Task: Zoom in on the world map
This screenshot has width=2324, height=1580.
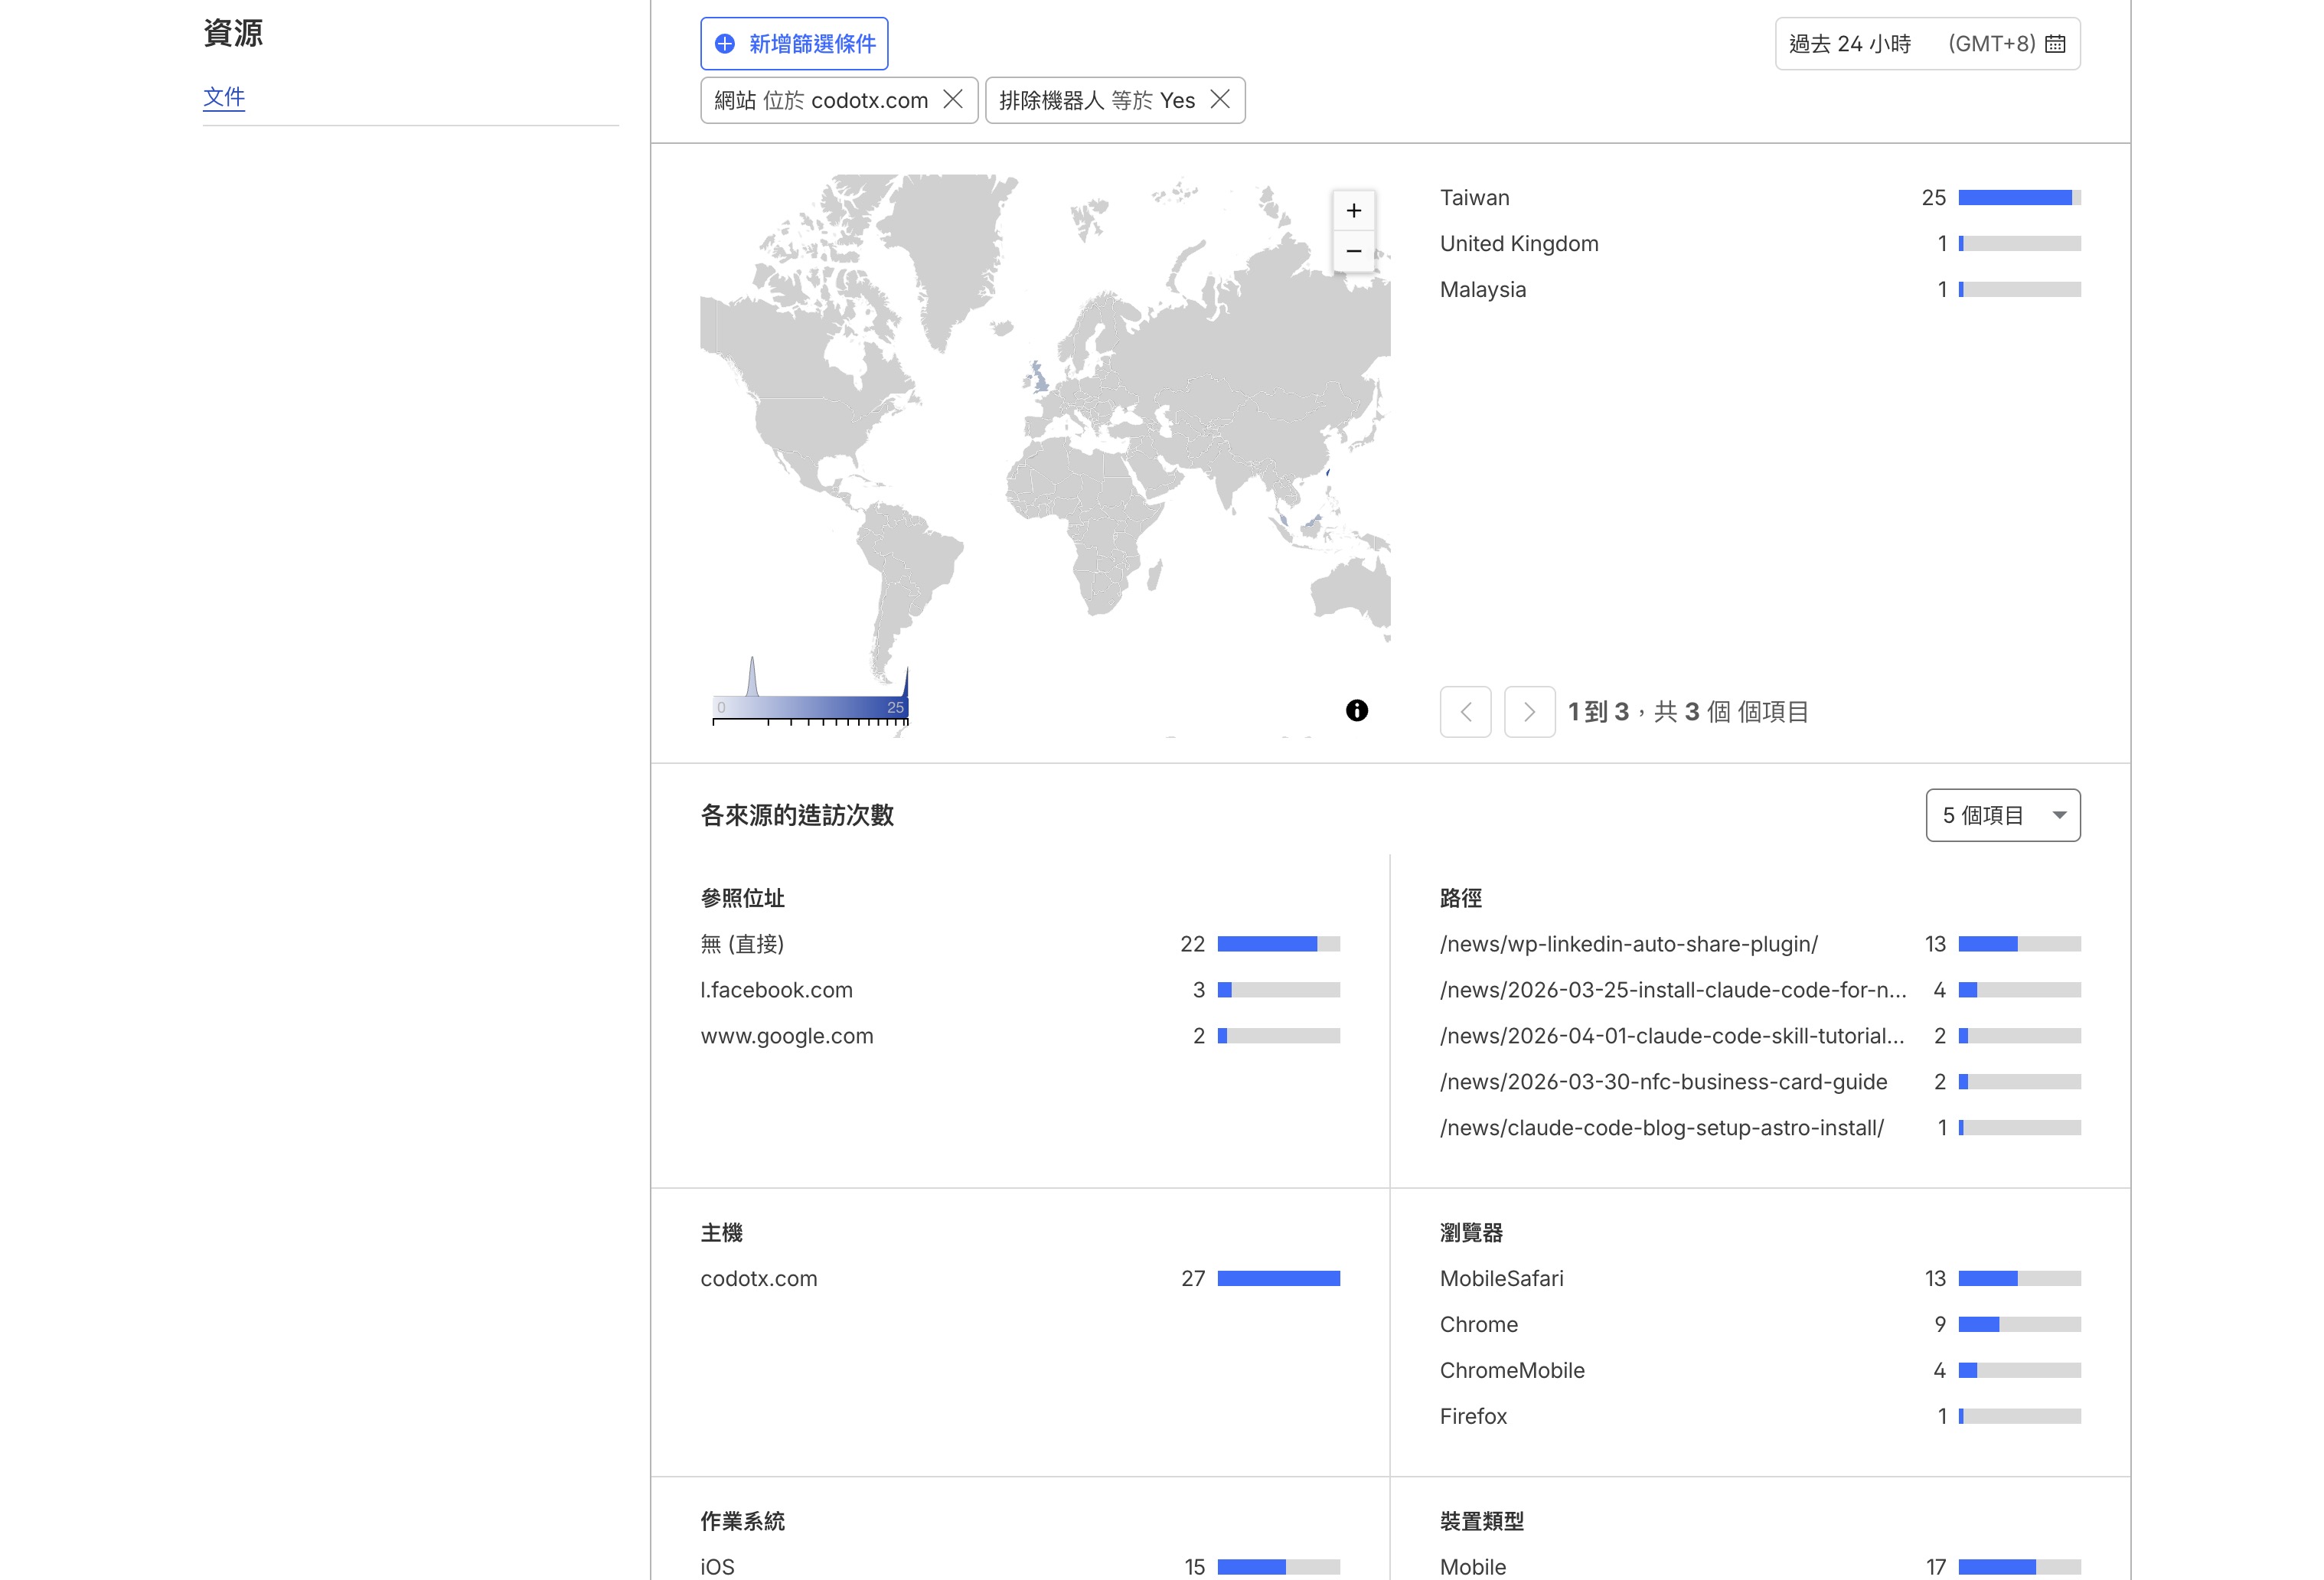Action: pos(1354,210)
